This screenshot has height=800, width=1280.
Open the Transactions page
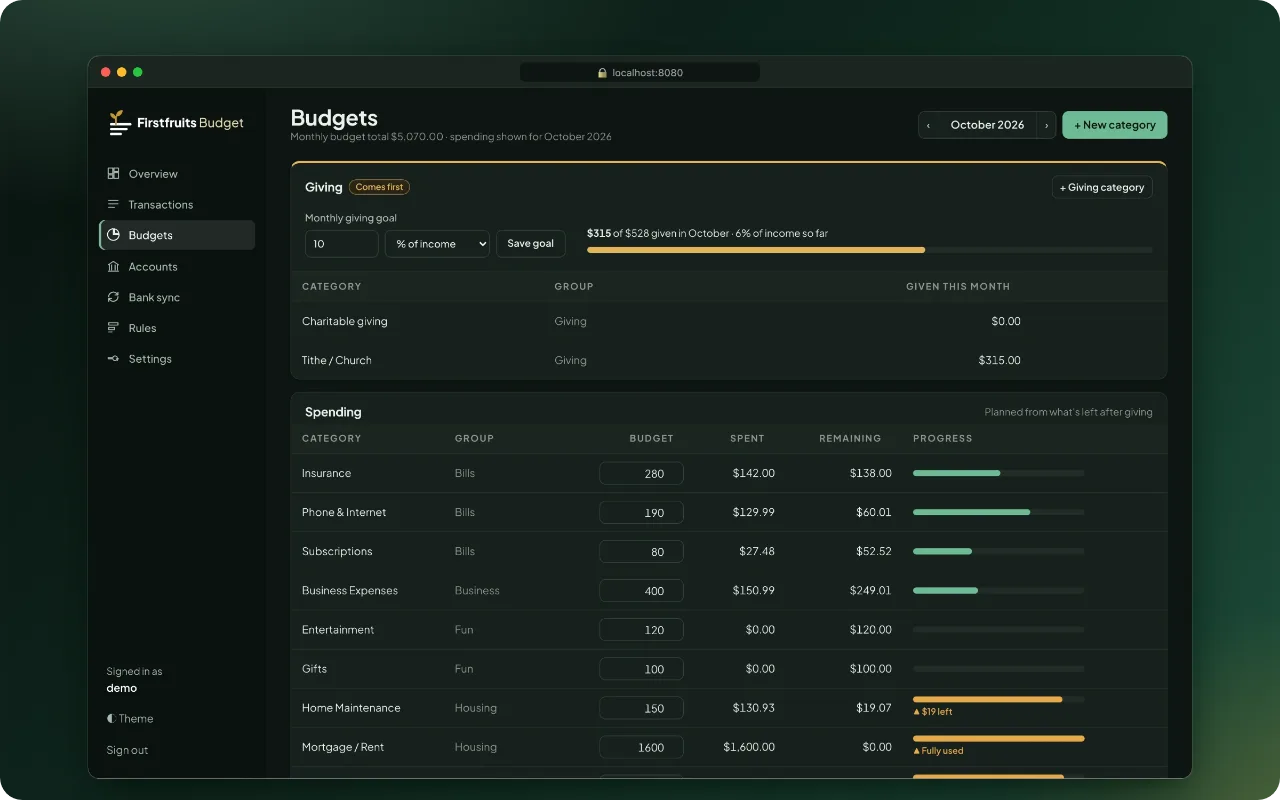pyautogui.click(x=177, y=205)
